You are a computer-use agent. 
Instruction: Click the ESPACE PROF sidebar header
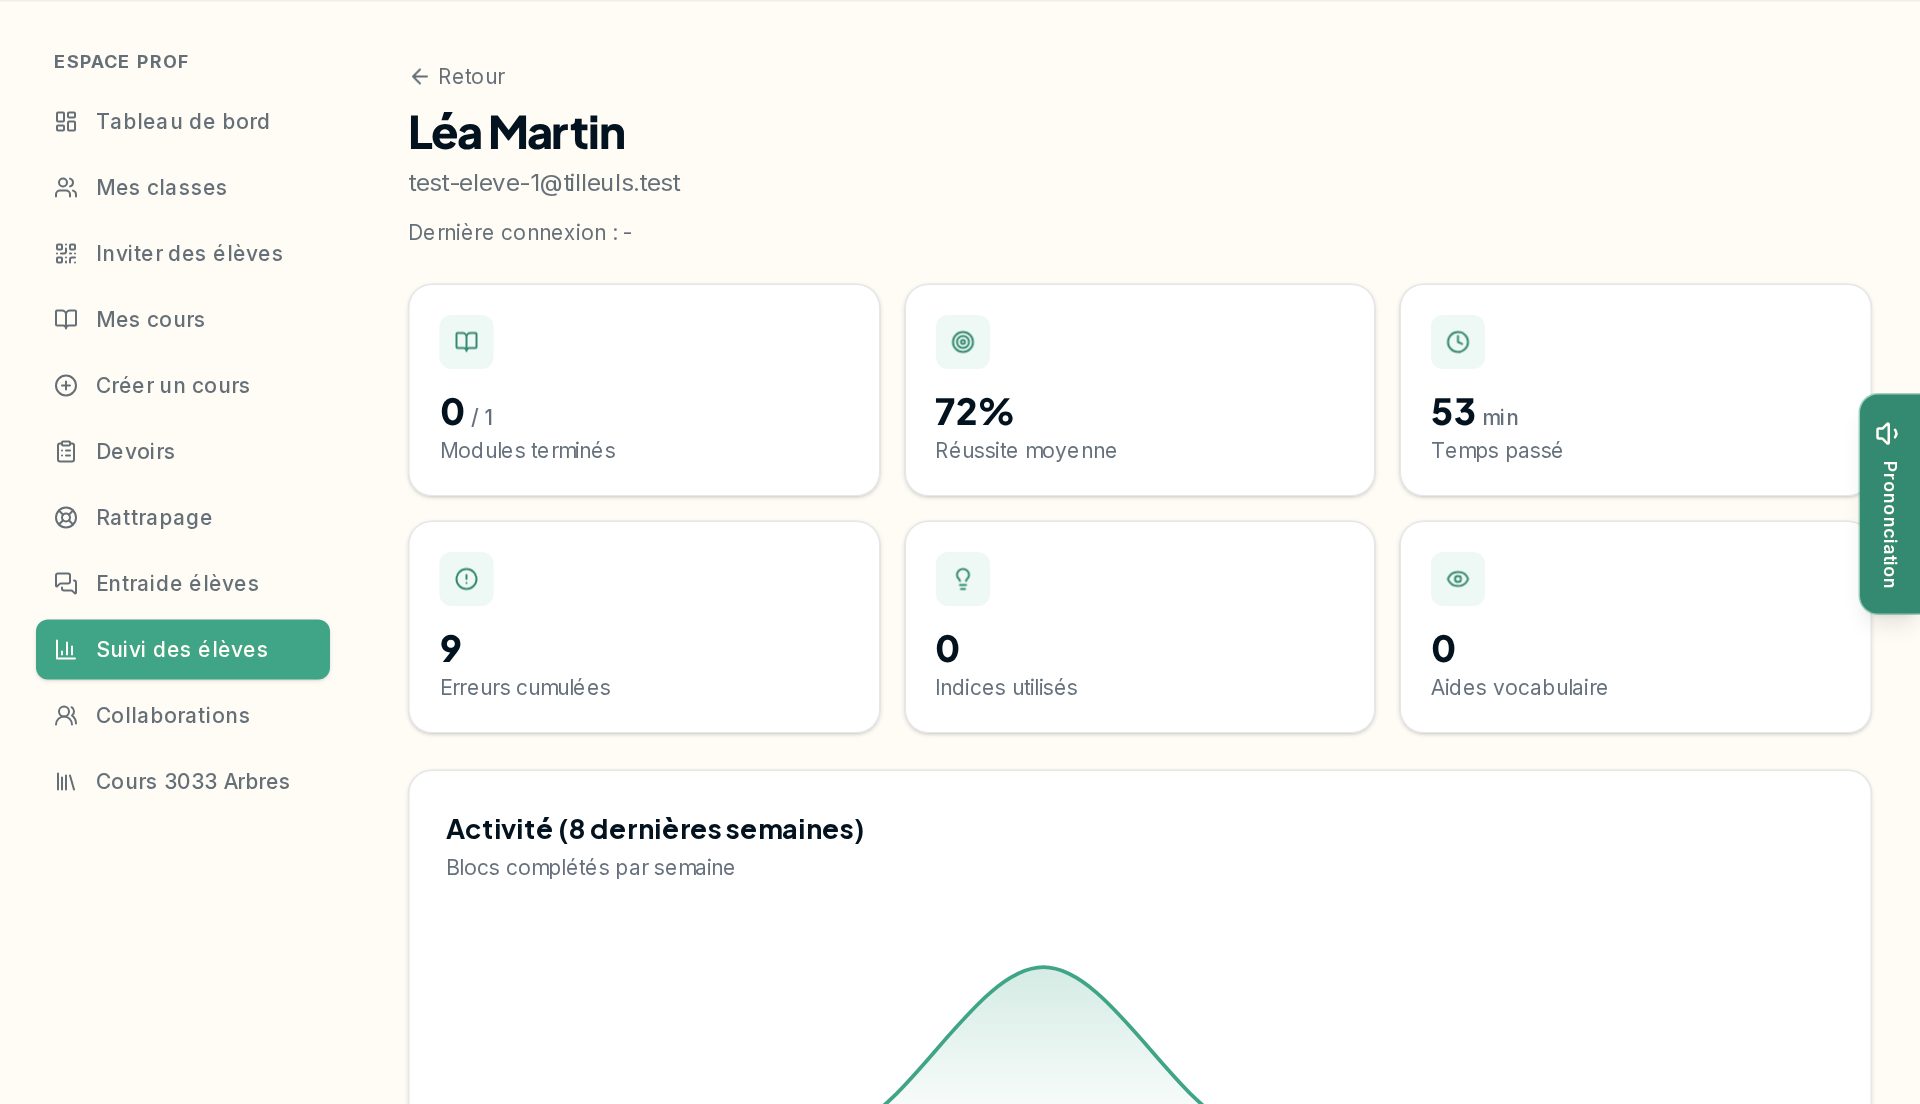click(121, 62)
